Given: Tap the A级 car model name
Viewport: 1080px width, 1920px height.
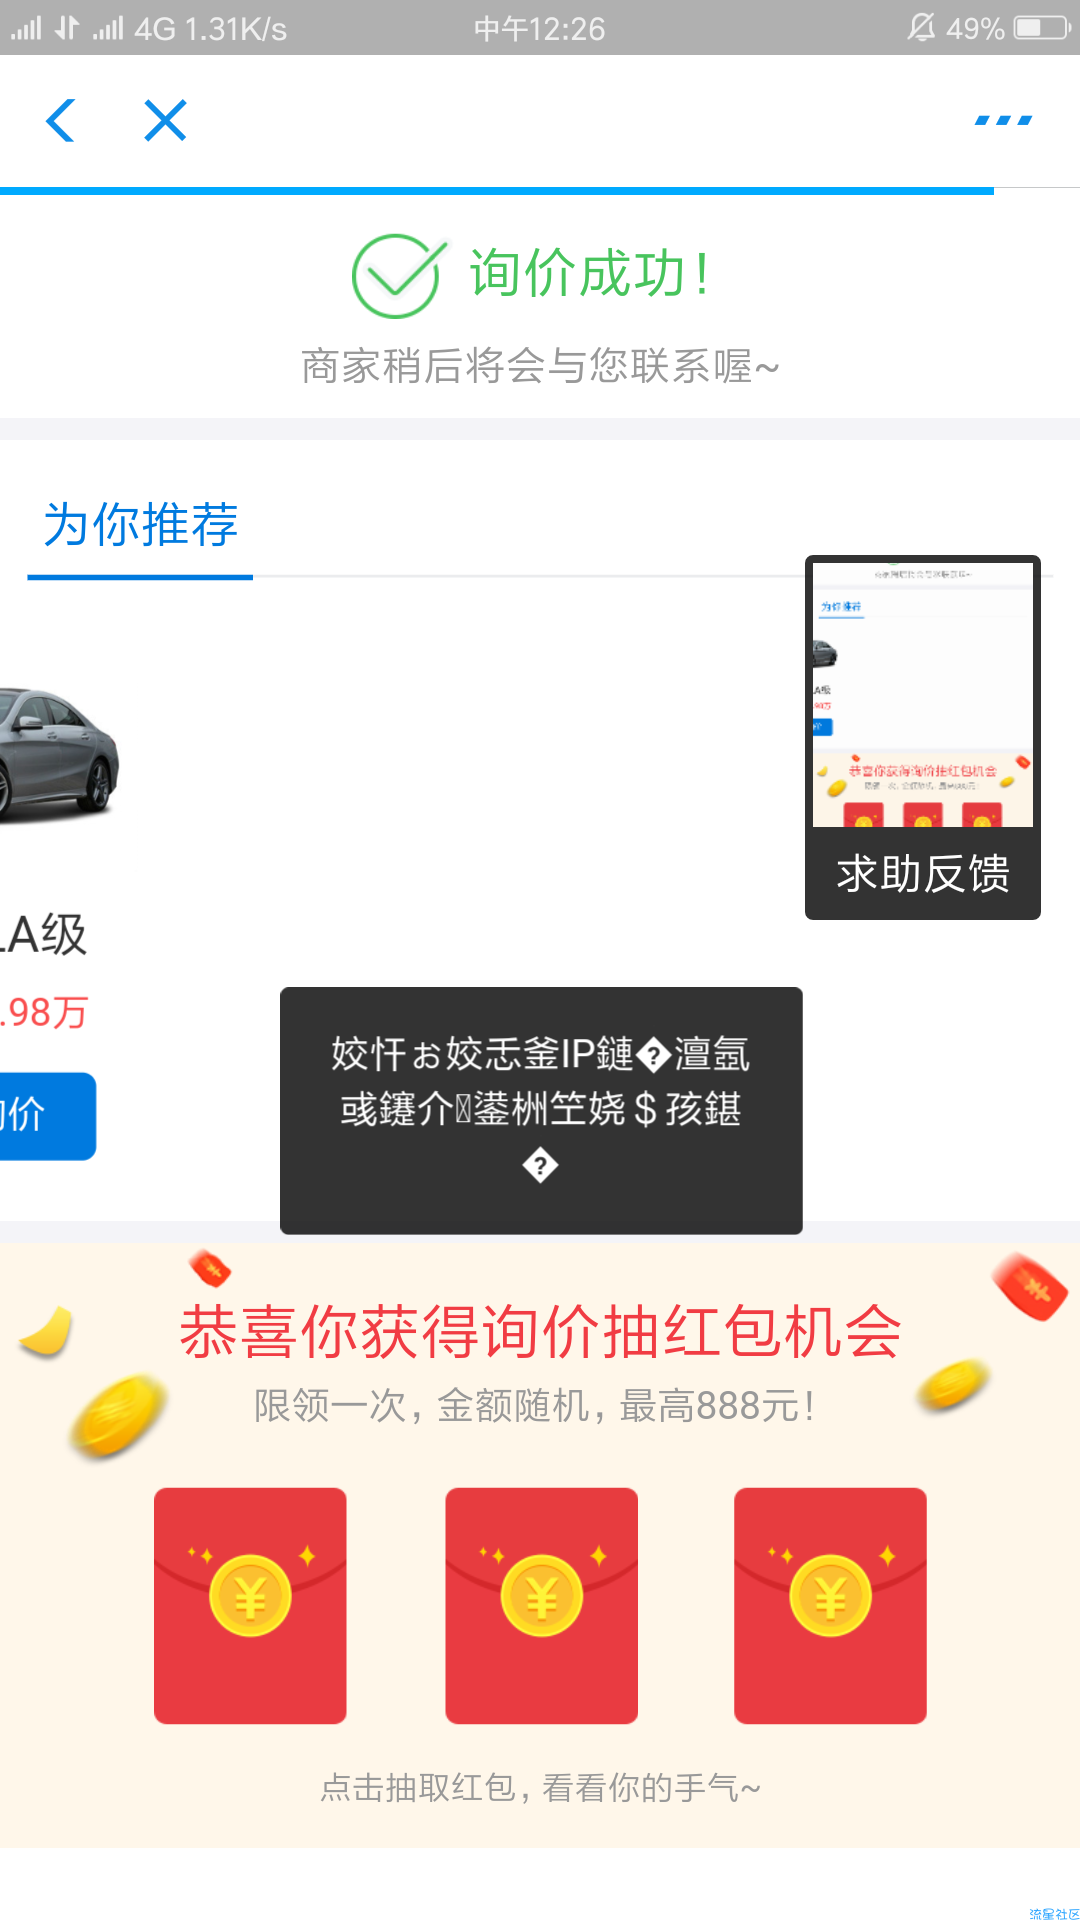Looking at the screenshot, I should click(44, 935).
